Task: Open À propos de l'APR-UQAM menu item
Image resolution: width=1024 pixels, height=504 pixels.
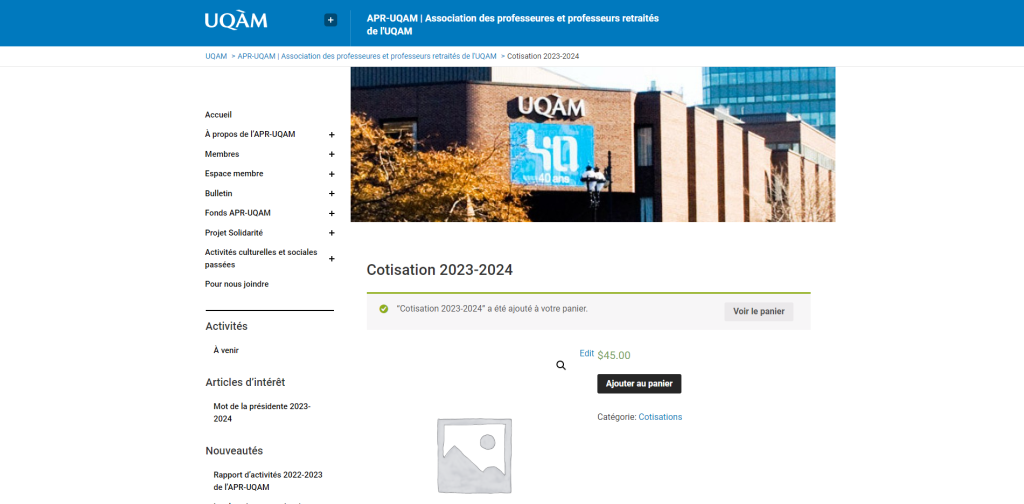Action: tap(250, 134)
